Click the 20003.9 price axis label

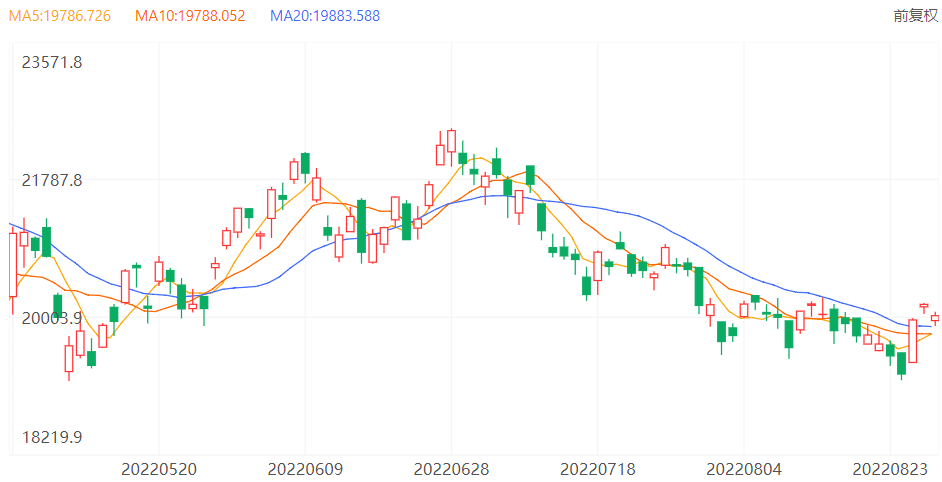(52, 318)
